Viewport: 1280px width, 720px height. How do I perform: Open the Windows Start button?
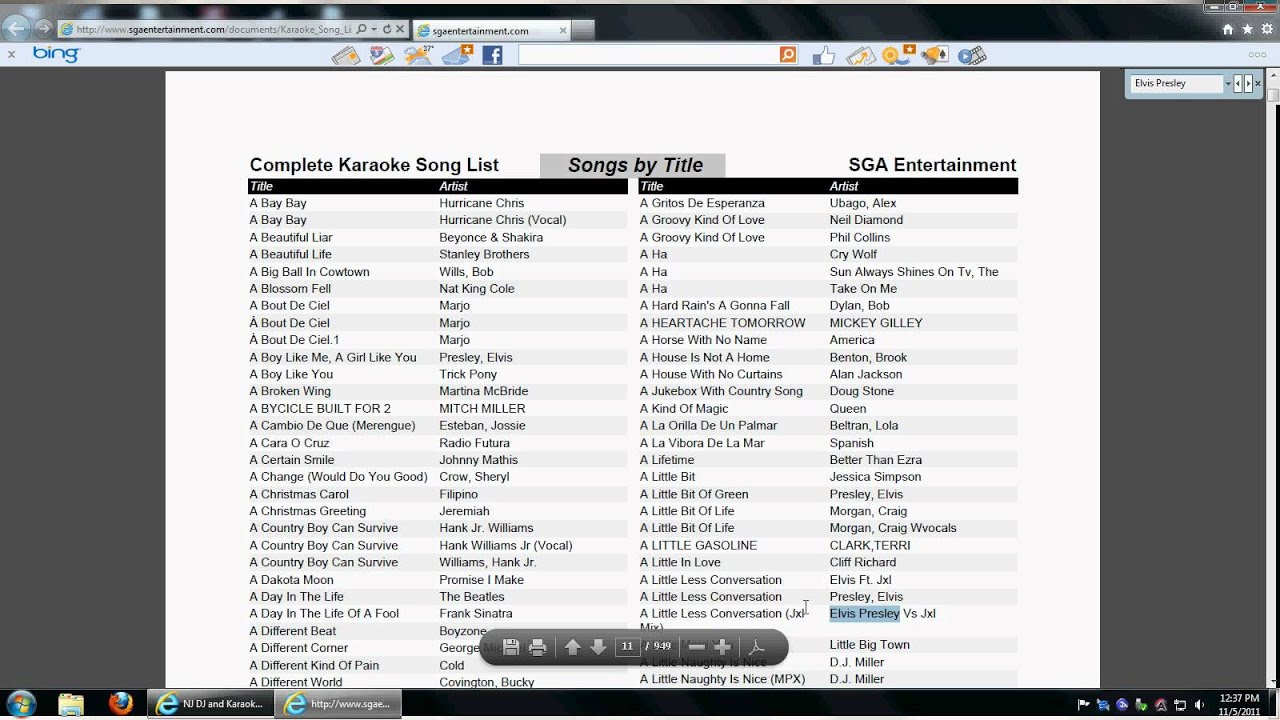(x=21, y=704)
